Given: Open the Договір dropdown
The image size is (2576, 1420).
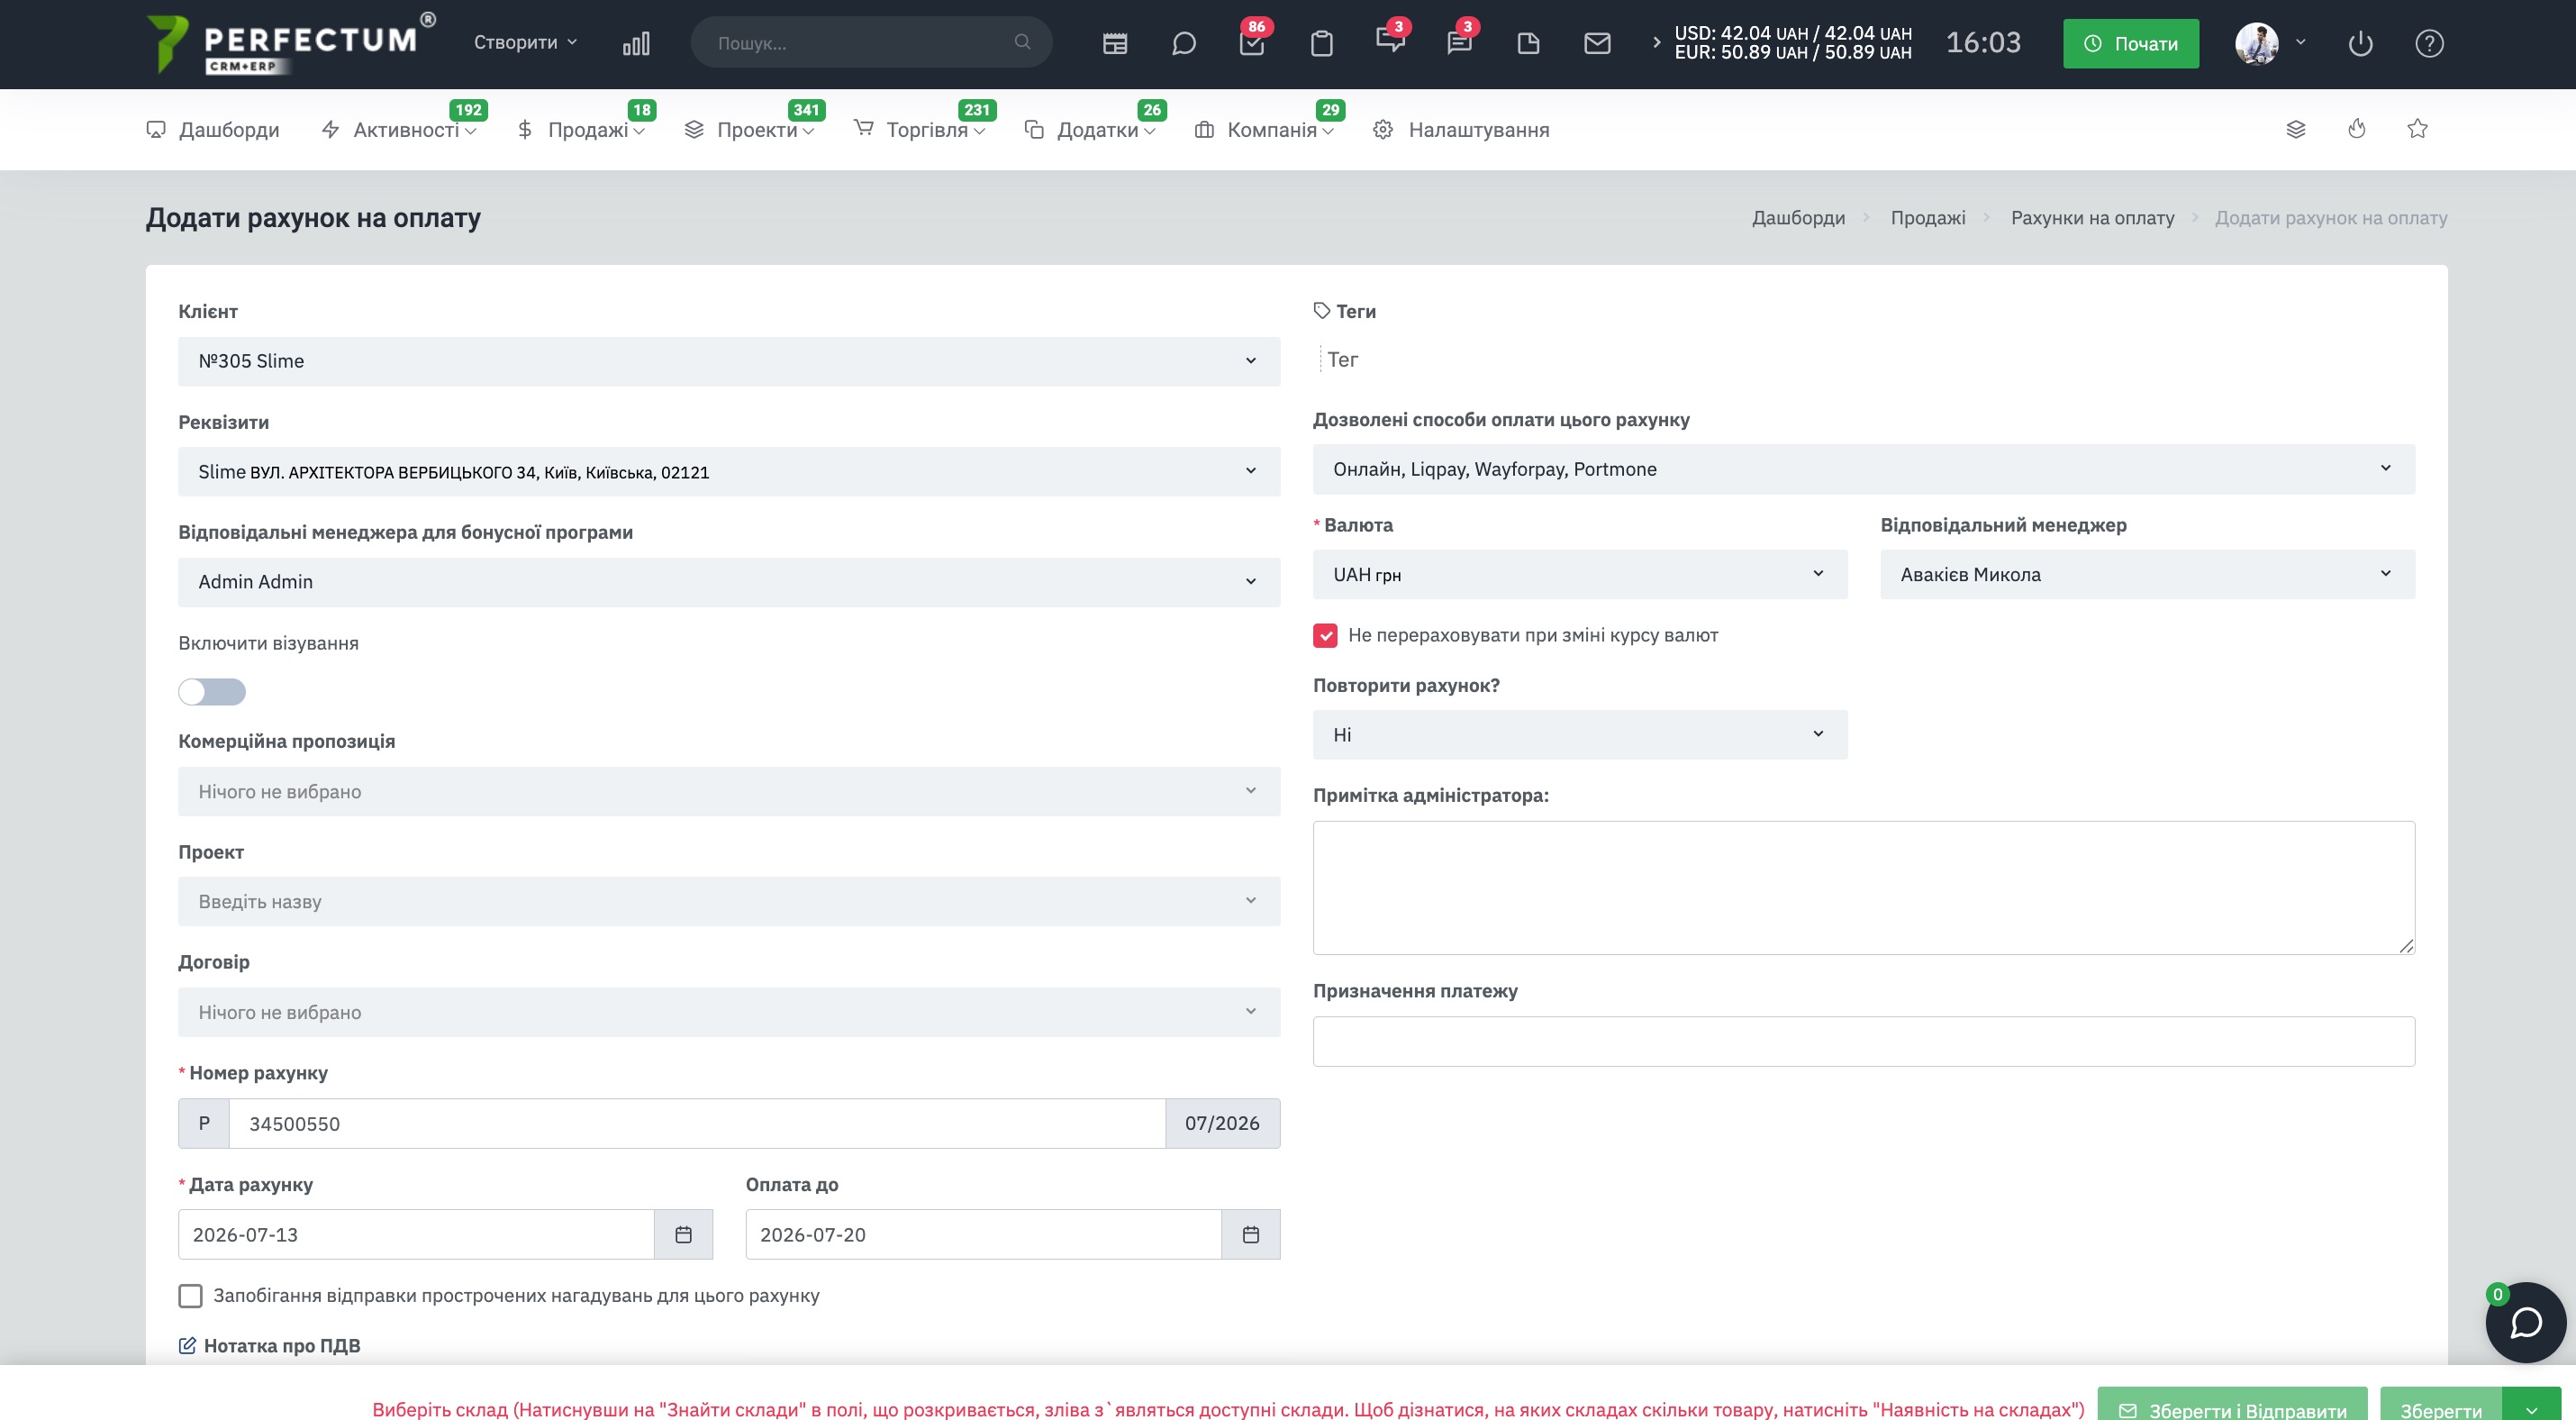Looking at the screenshot, I should click(x=729, y=1012).
